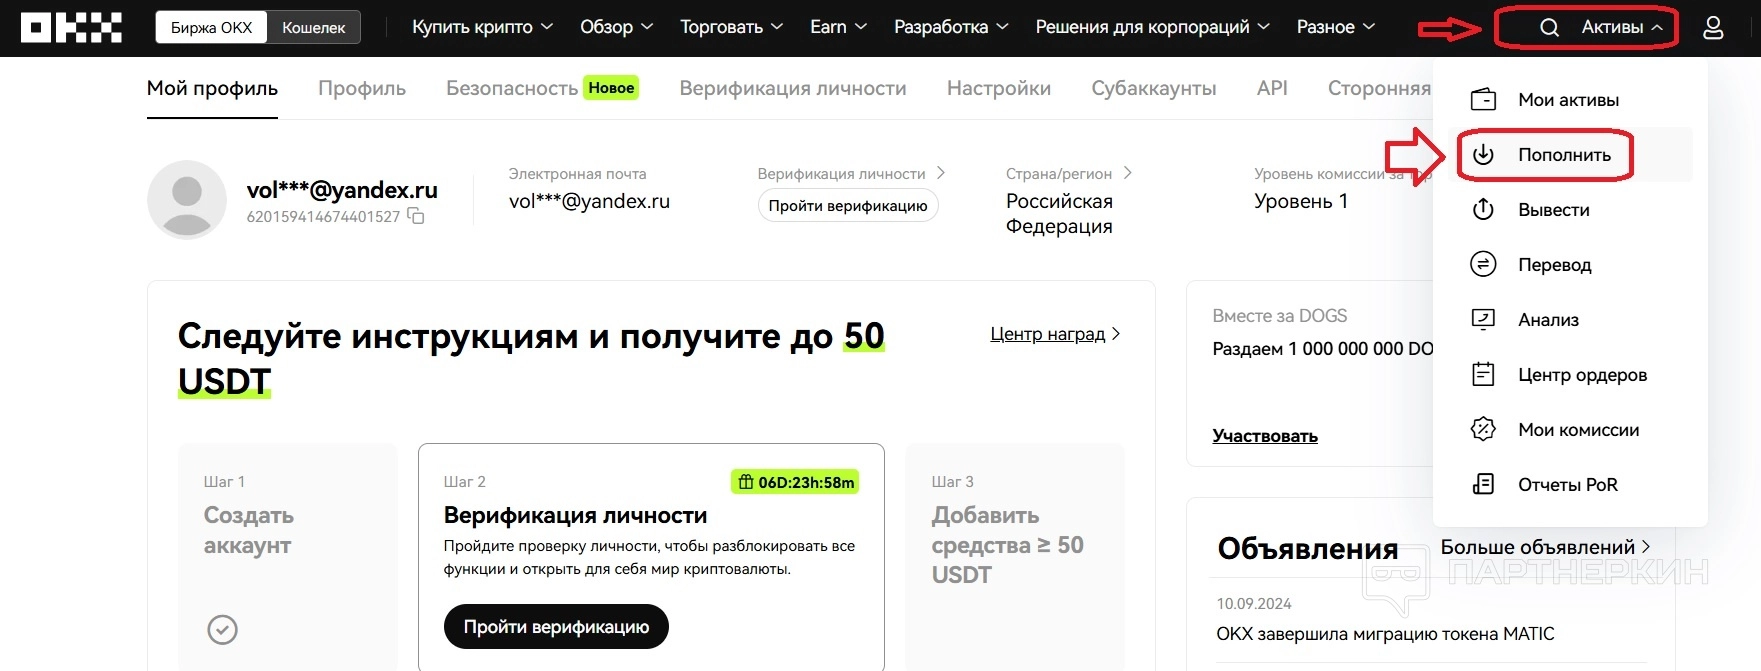This screenshot has width=1761, height=671.
Task: Open Центр наград link
Action: pos(1055,334)
